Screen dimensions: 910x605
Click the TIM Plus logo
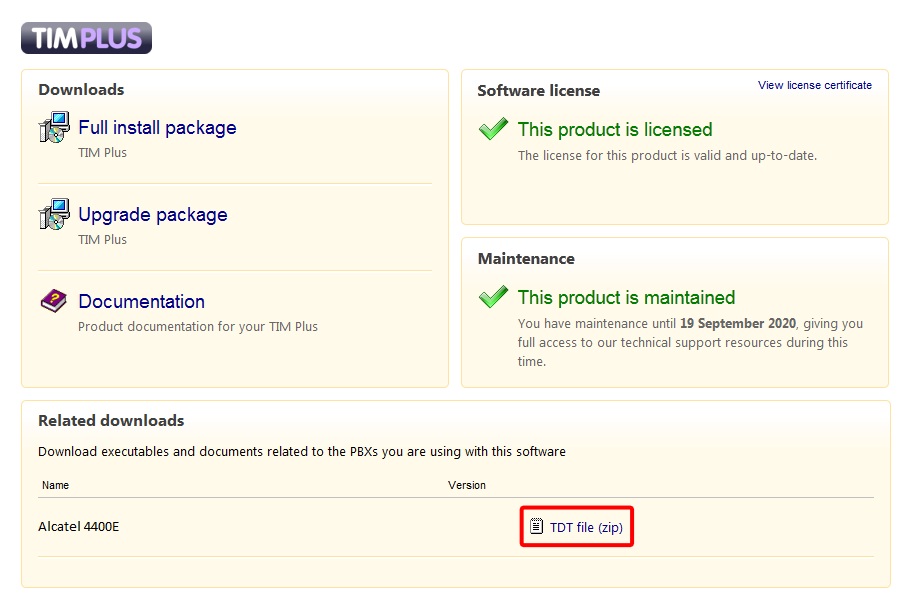86,38
